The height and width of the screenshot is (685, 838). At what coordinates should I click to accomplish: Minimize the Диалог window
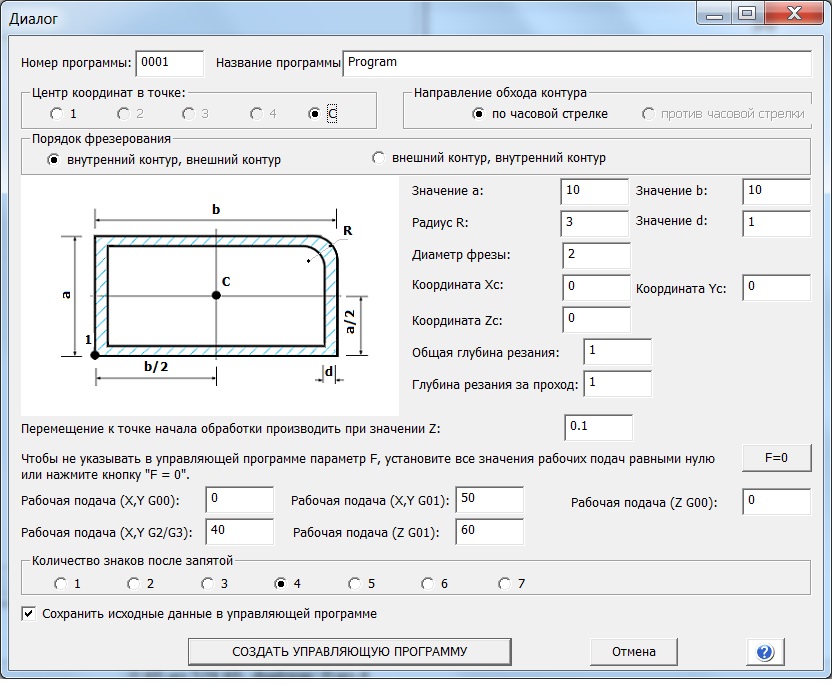tap(714, 14)
